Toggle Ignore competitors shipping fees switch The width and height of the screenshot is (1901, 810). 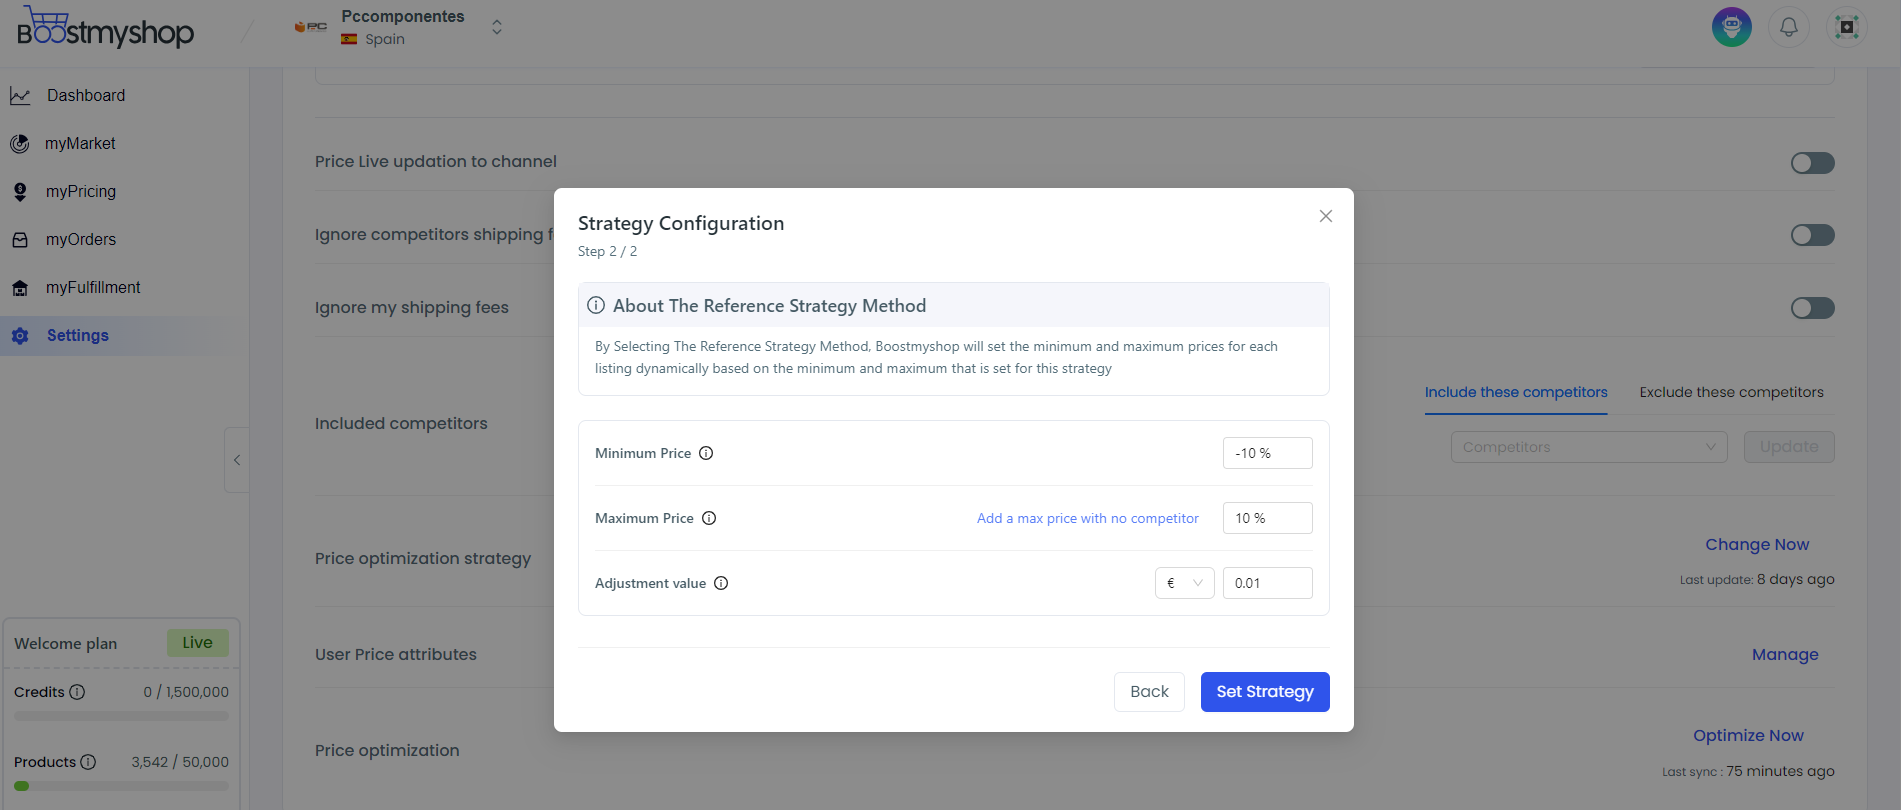point(1812,235)
